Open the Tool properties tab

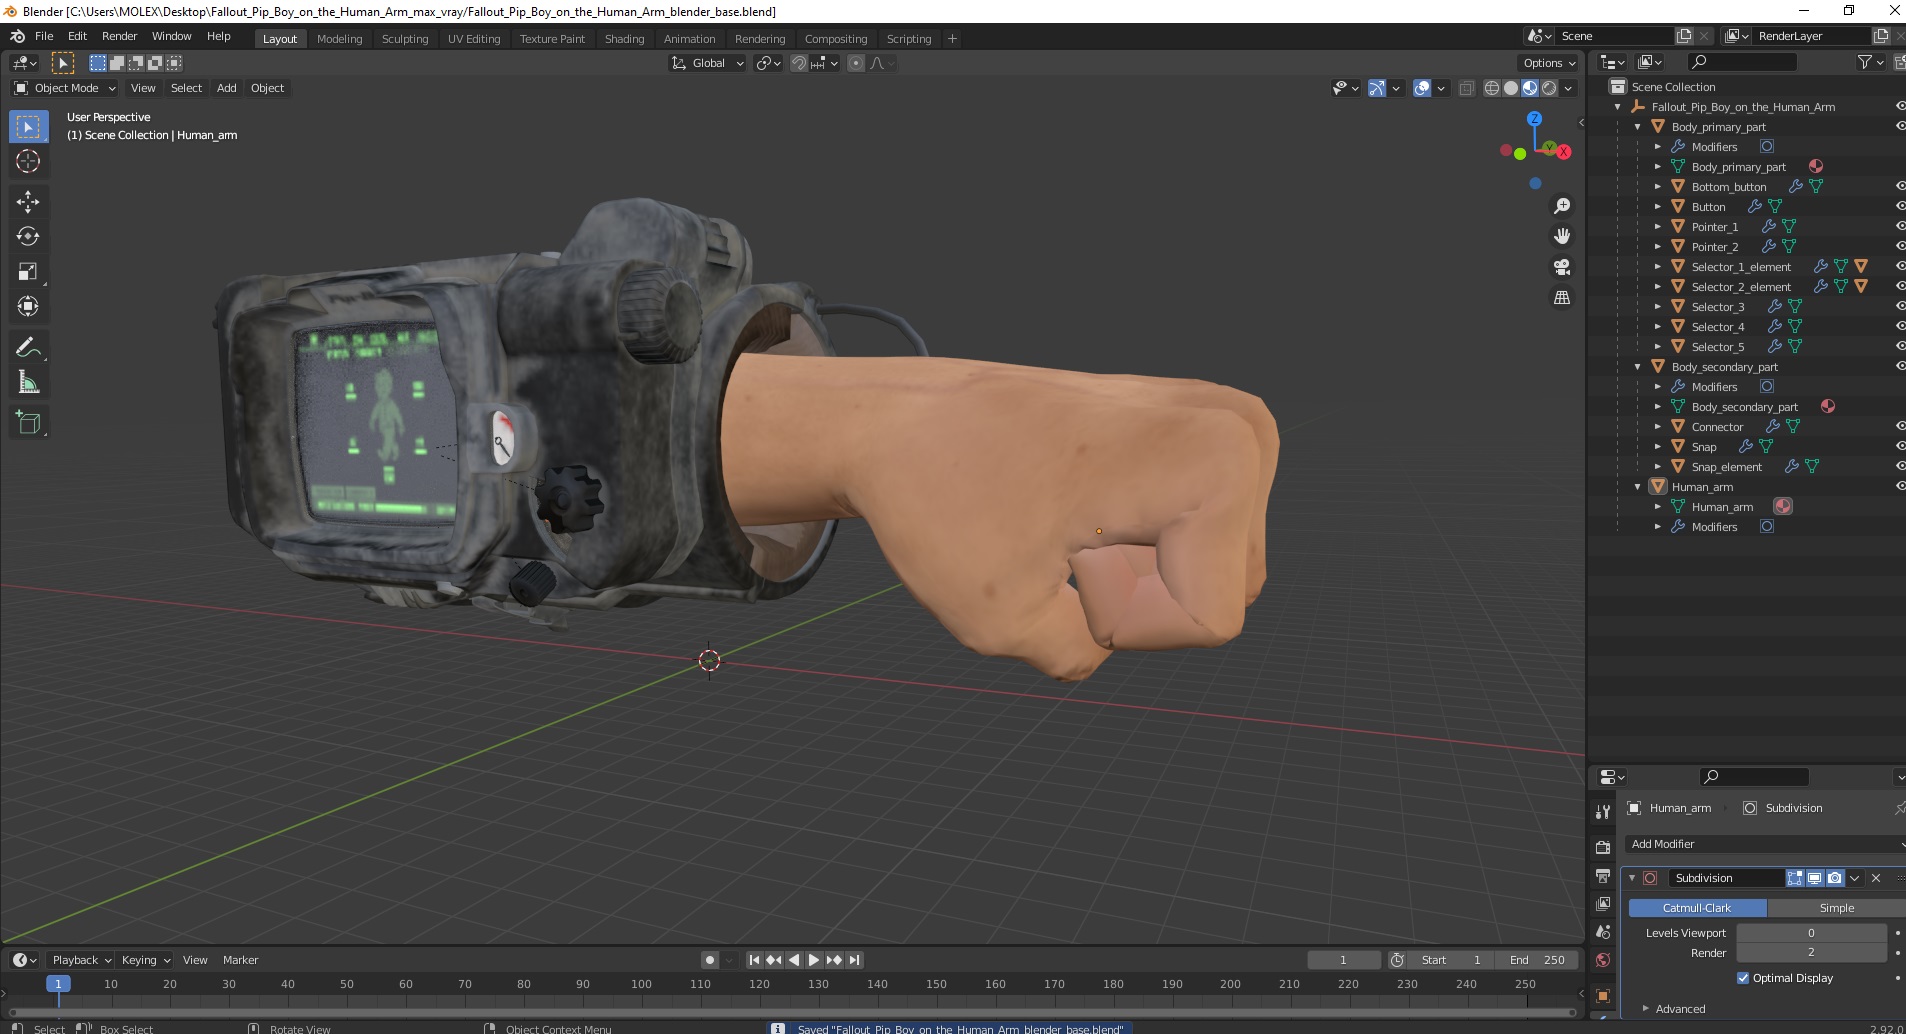(1603, 812)
